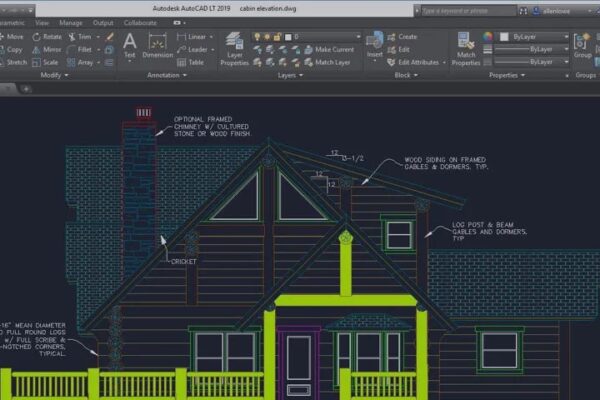The image size is (600, 400).
Task: Open the View ribbon tab
Action: click(42, 23)
